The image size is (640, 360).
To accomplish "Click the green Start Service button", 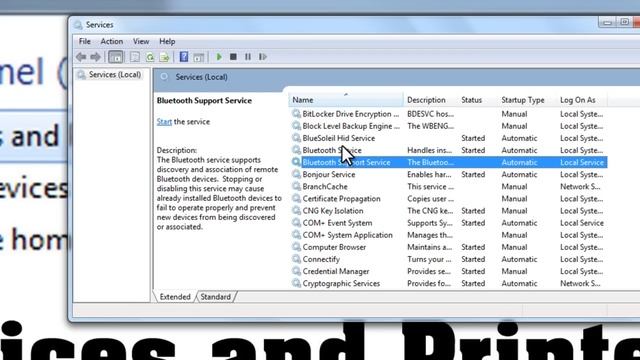I will [219, 57].
